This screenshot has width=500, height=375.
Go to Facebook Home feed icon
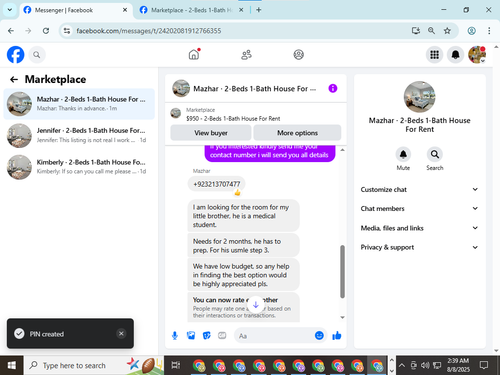194,54
